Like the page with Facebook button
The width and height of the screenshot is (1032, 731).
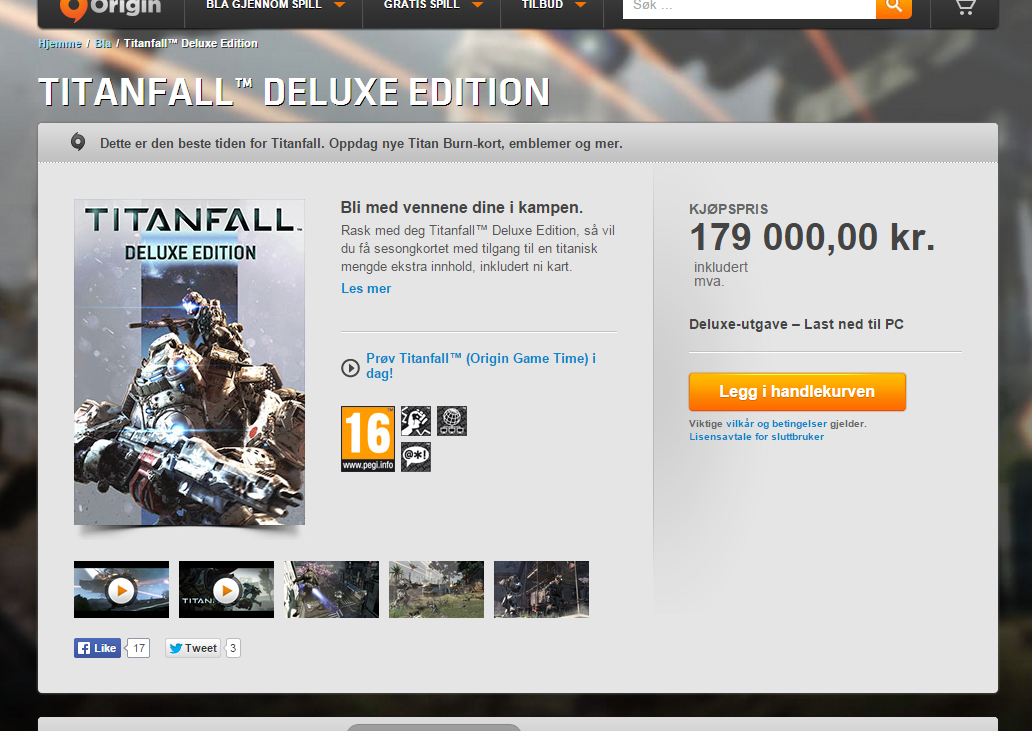[x=97, y=648]
